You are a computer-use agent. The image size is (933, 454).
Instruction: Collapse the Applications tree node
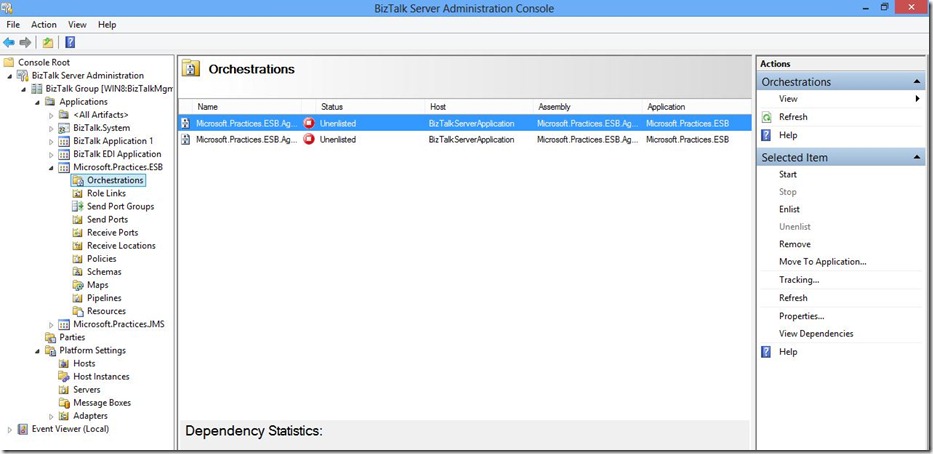coord(37,102)
